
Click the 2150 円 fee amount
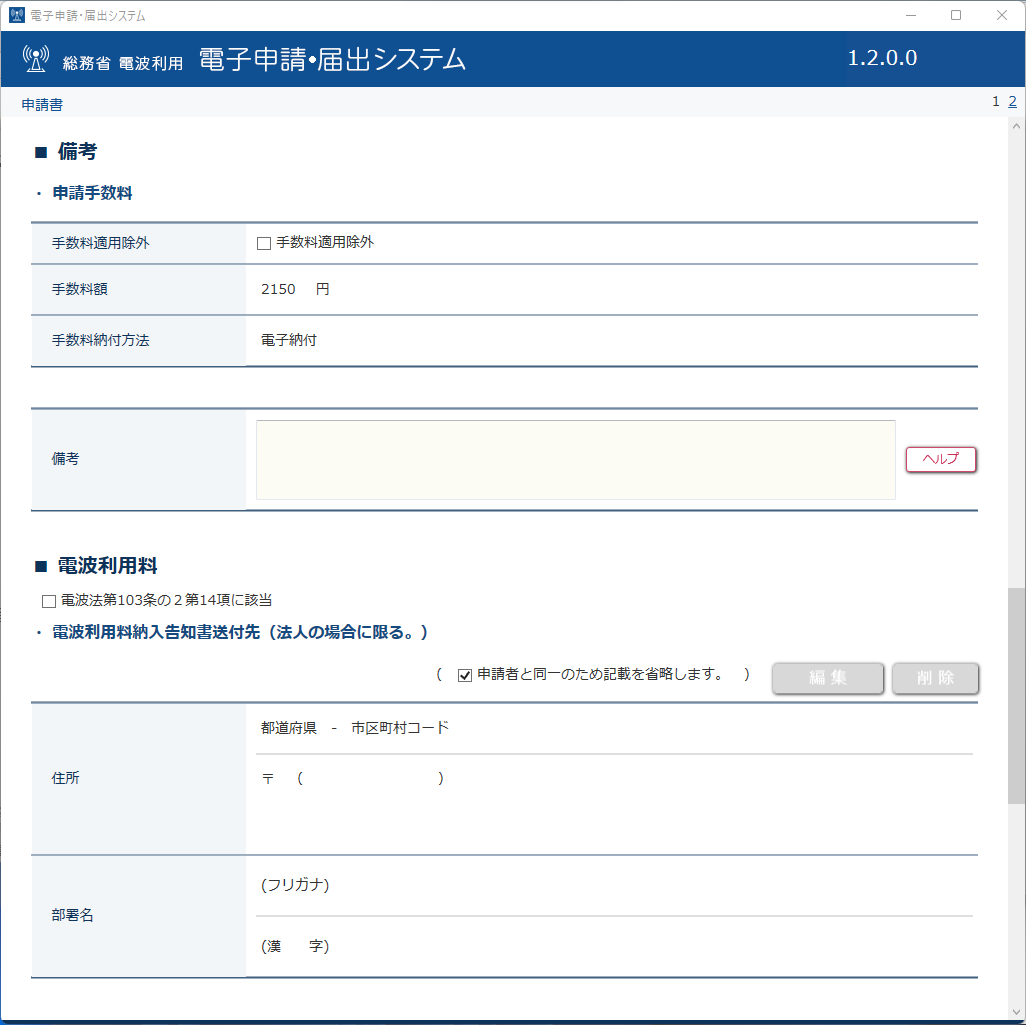tap(295, 289)
